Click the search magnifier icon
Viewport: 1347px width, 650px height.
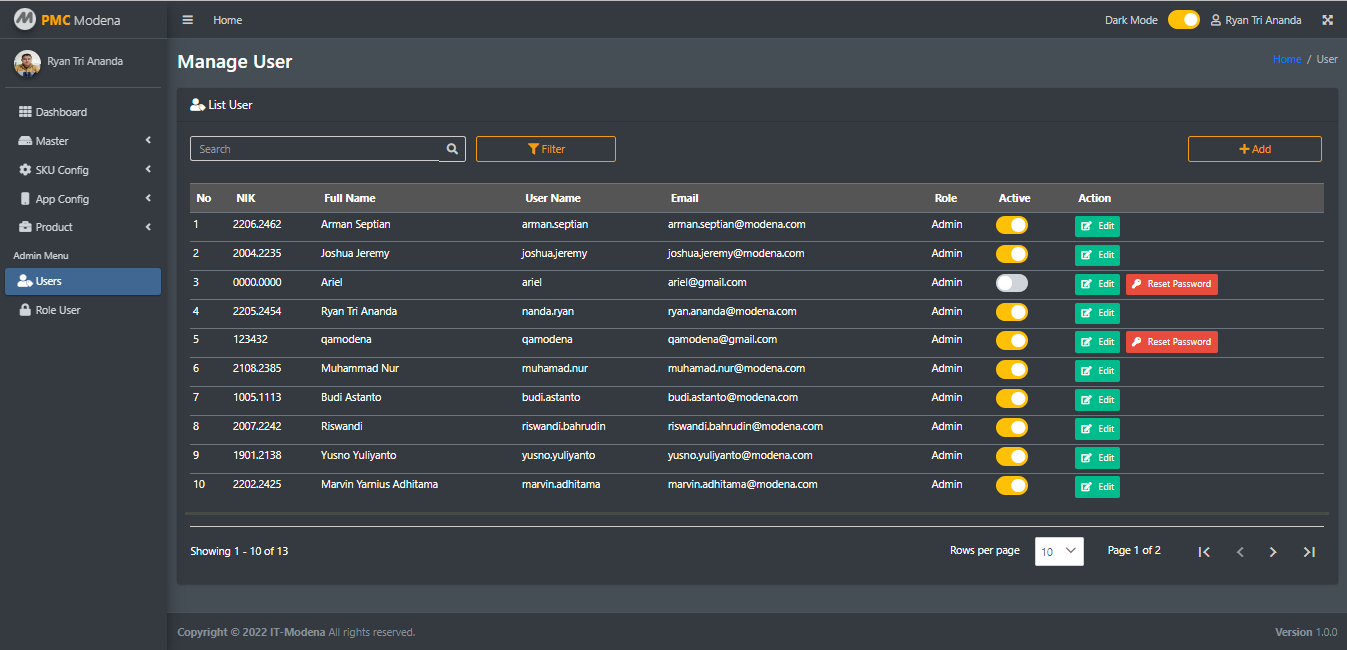452,149
